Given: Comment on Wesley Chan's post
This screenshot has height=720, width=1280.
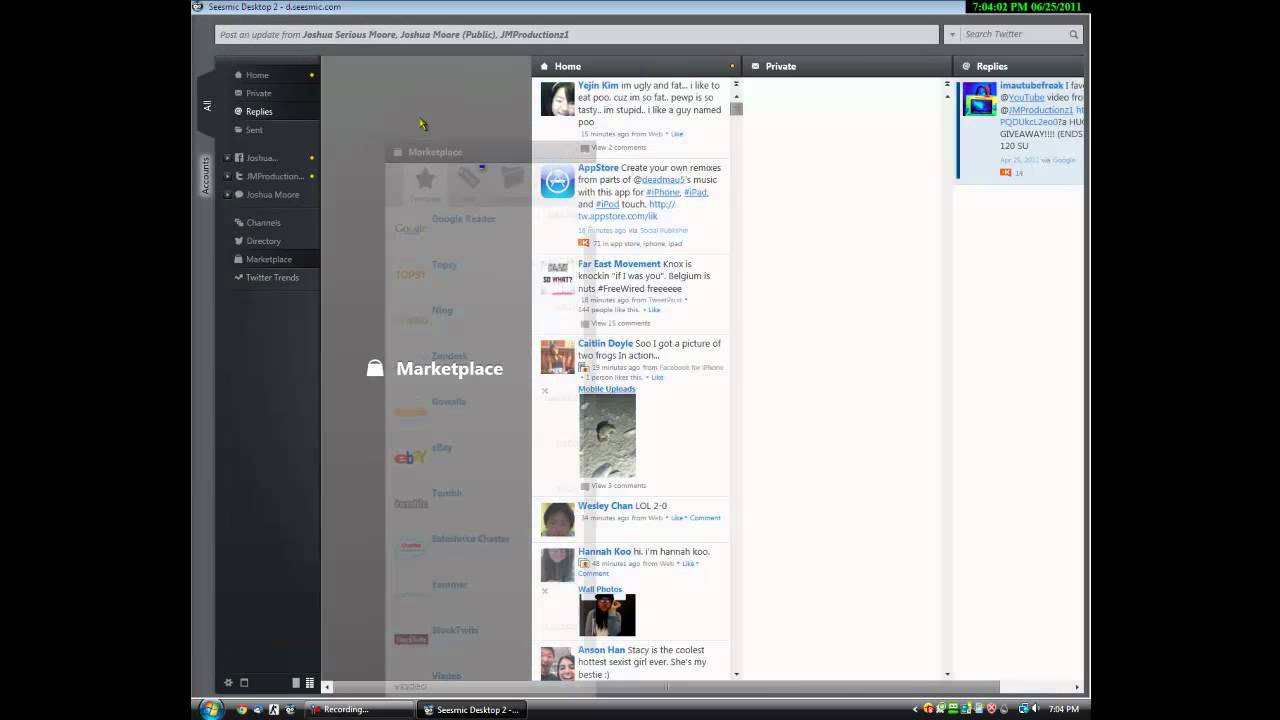Looking at the screenshot, I should pos(704,518).
